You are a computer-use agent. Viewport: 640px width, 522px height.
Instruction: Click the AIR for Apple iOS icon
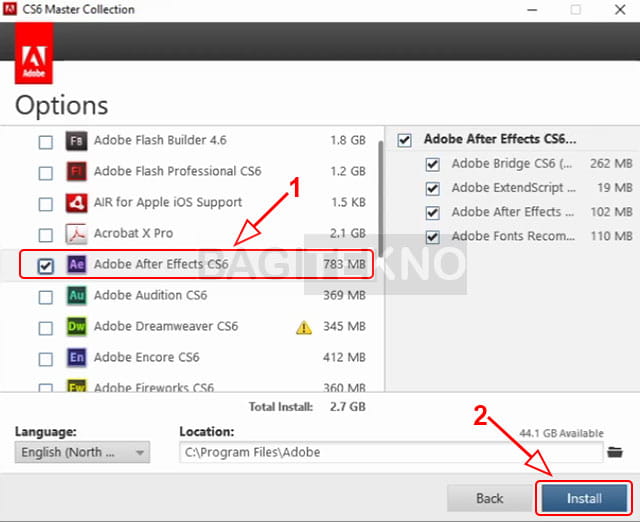click(x=76, y=203)
